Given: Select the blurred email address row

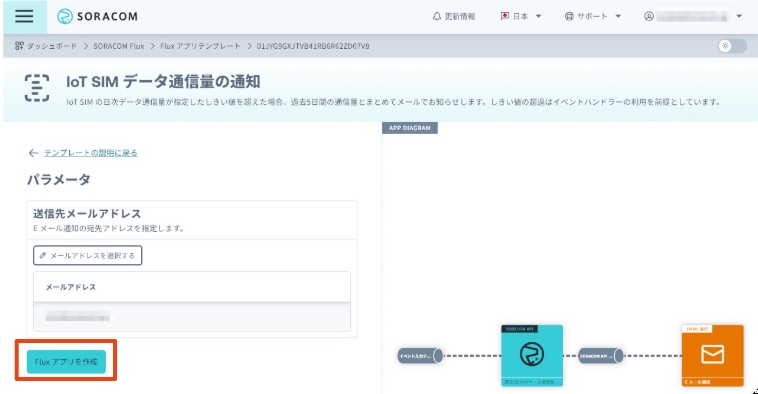Looking at the screenshot, I should (192, 317).
